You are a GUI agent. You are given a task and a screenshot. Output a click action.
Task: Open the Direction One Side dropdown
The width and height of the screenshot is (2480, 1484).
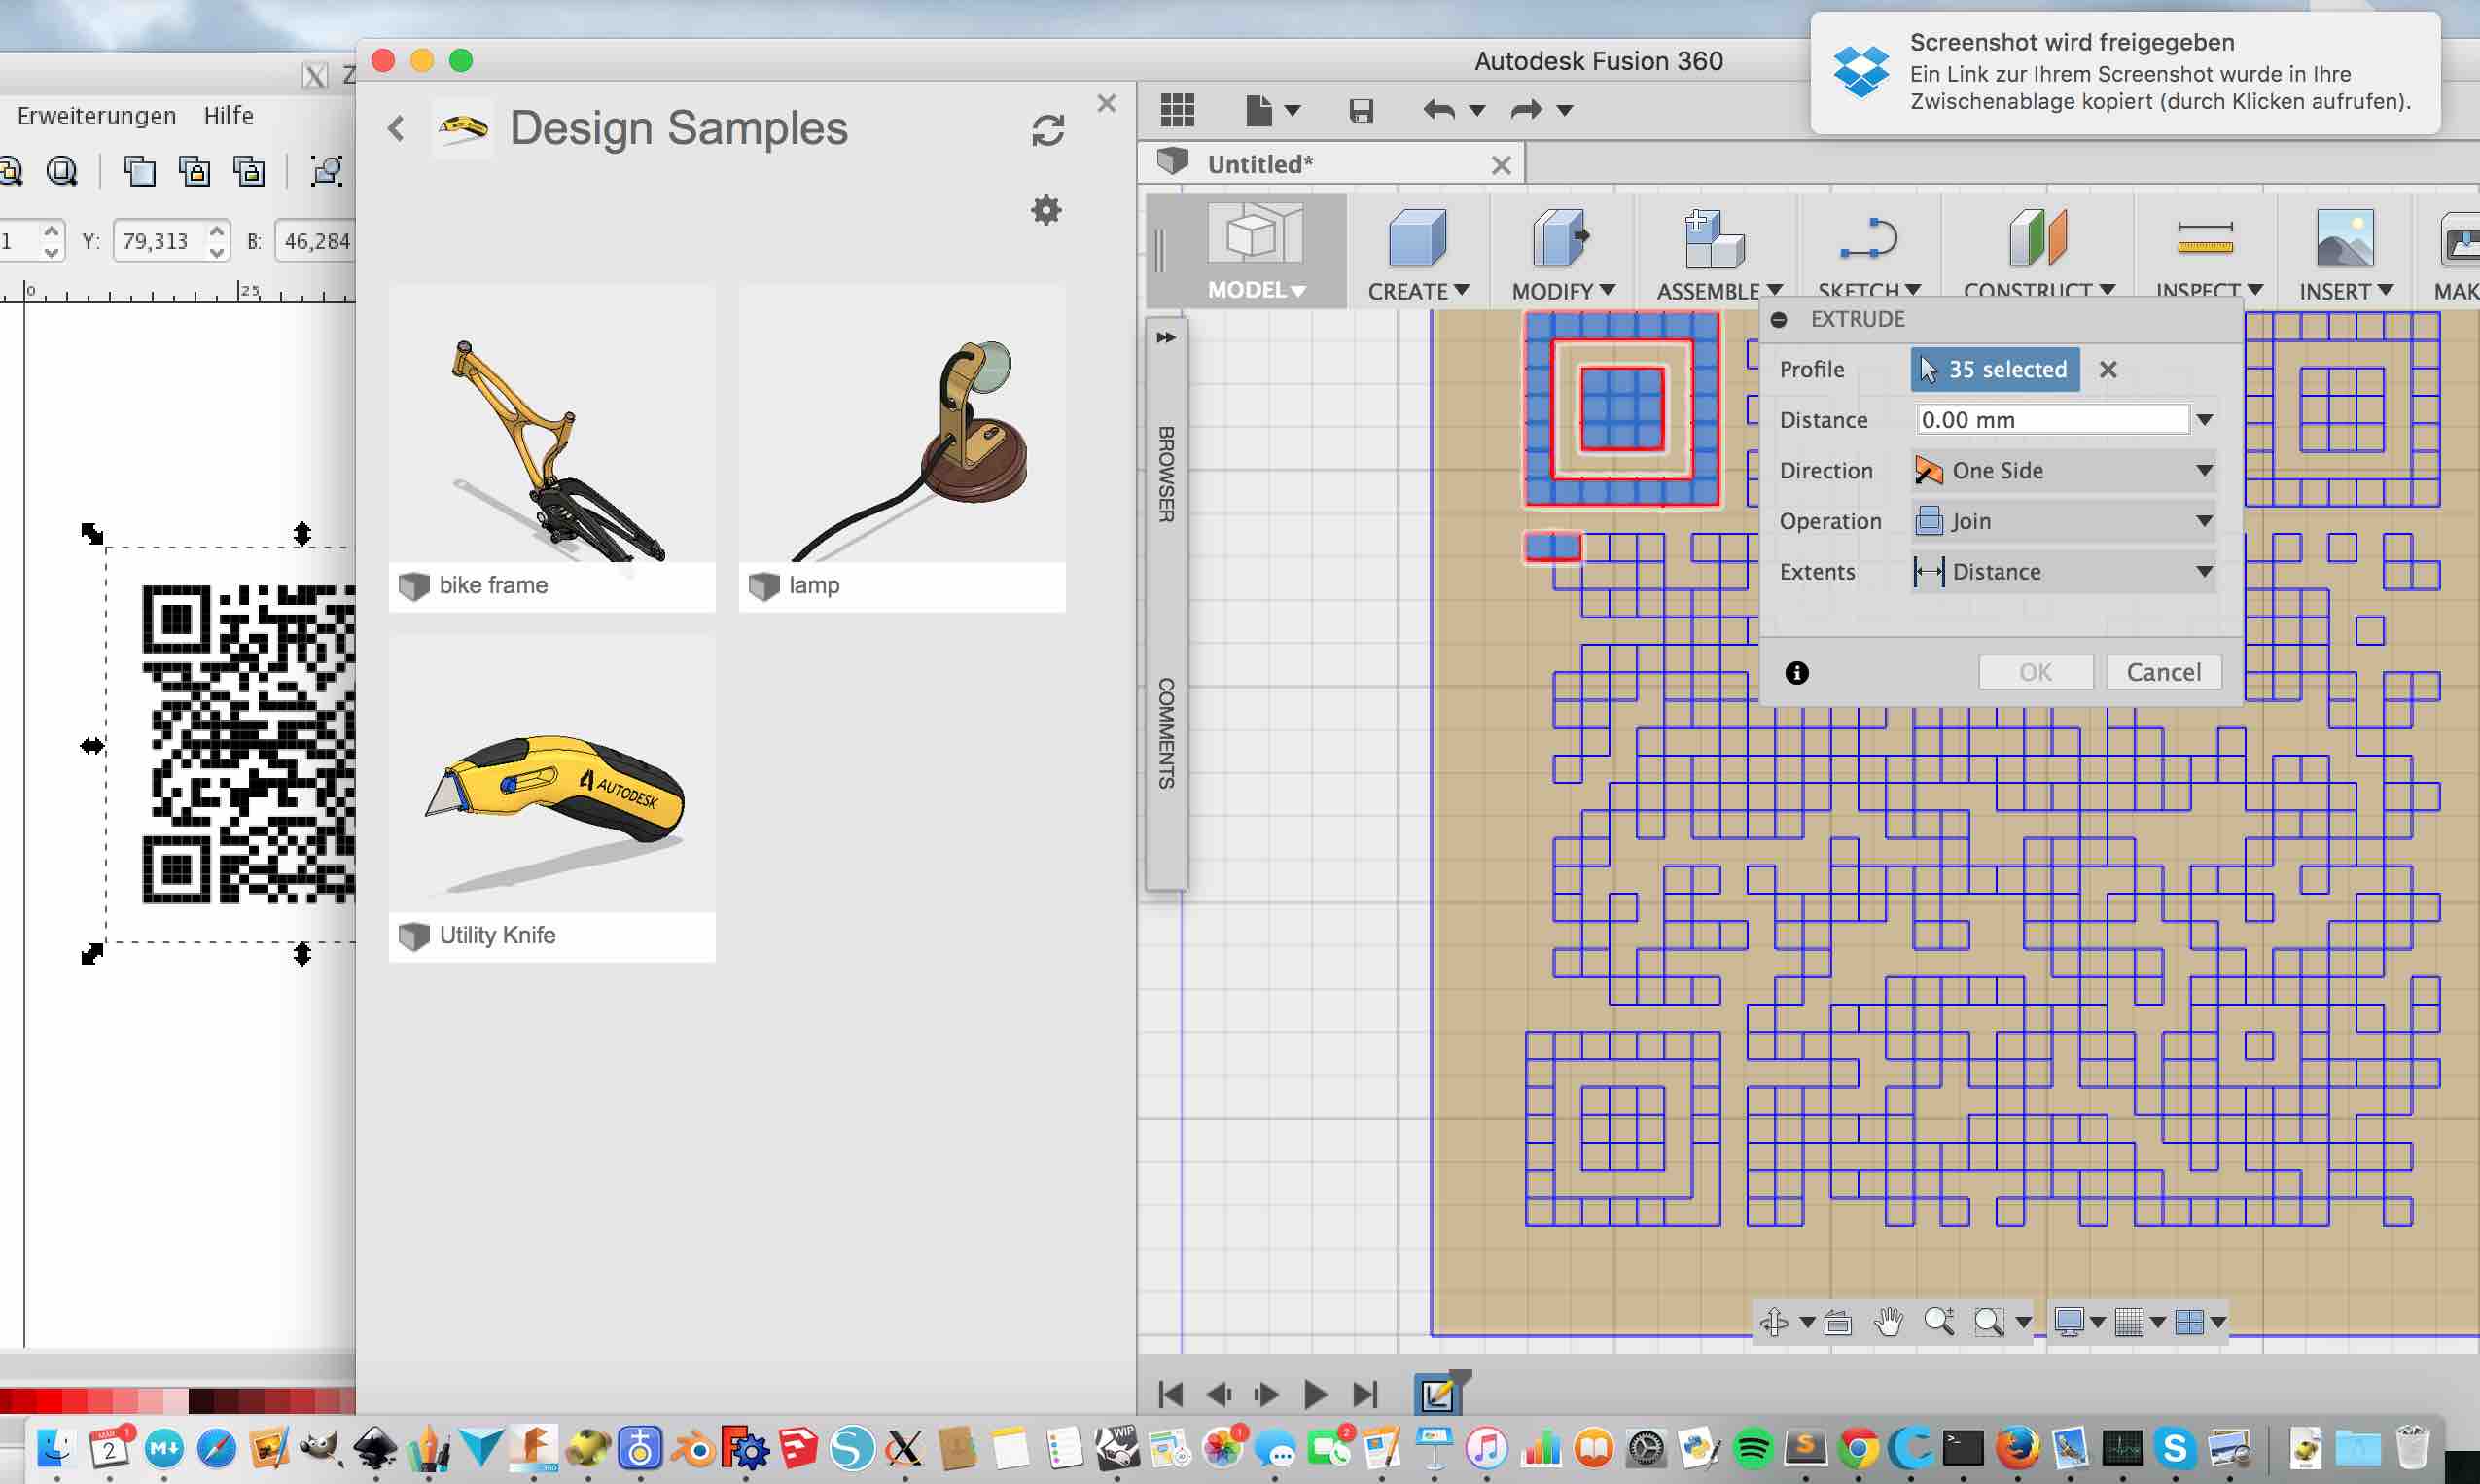(2064, 471)
